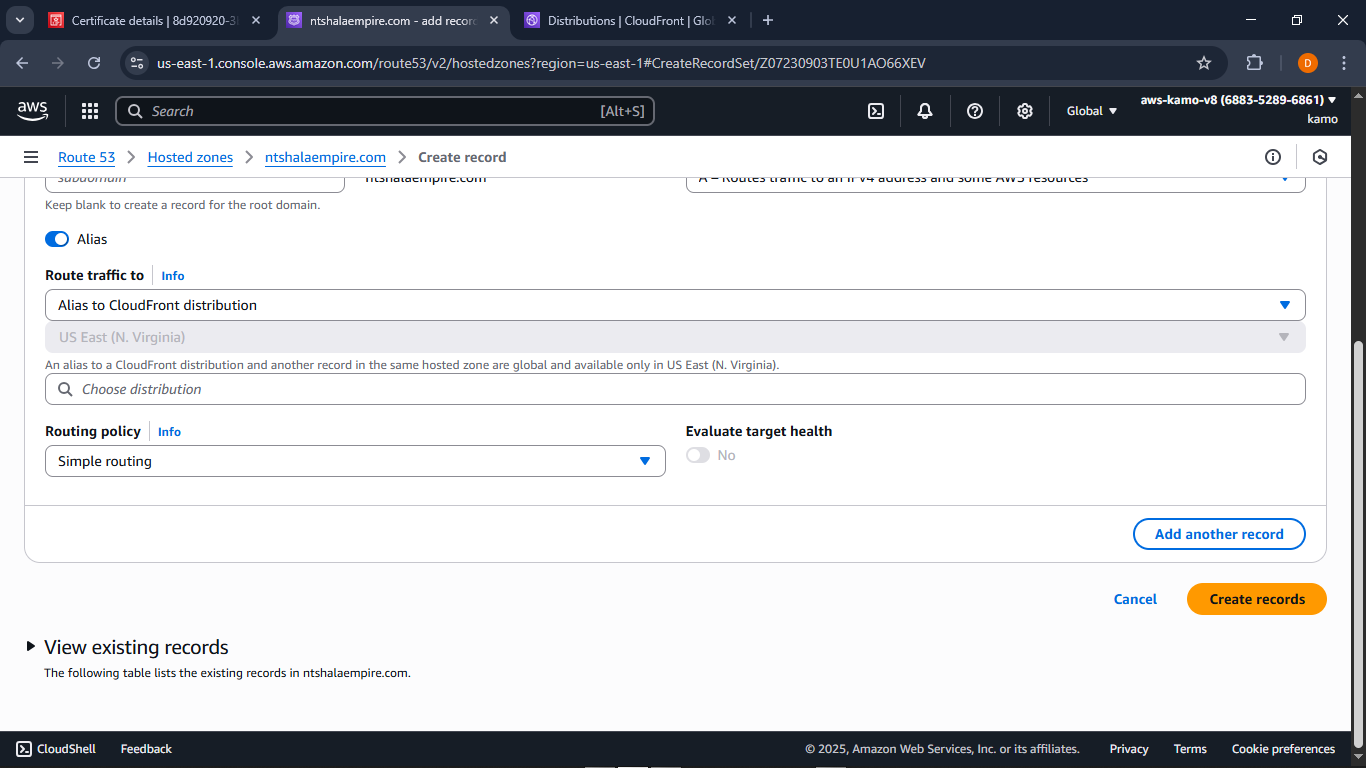Open notifications with the bell icon
The width and height of the screenshot is (1366, 768).
click(924, 111)
